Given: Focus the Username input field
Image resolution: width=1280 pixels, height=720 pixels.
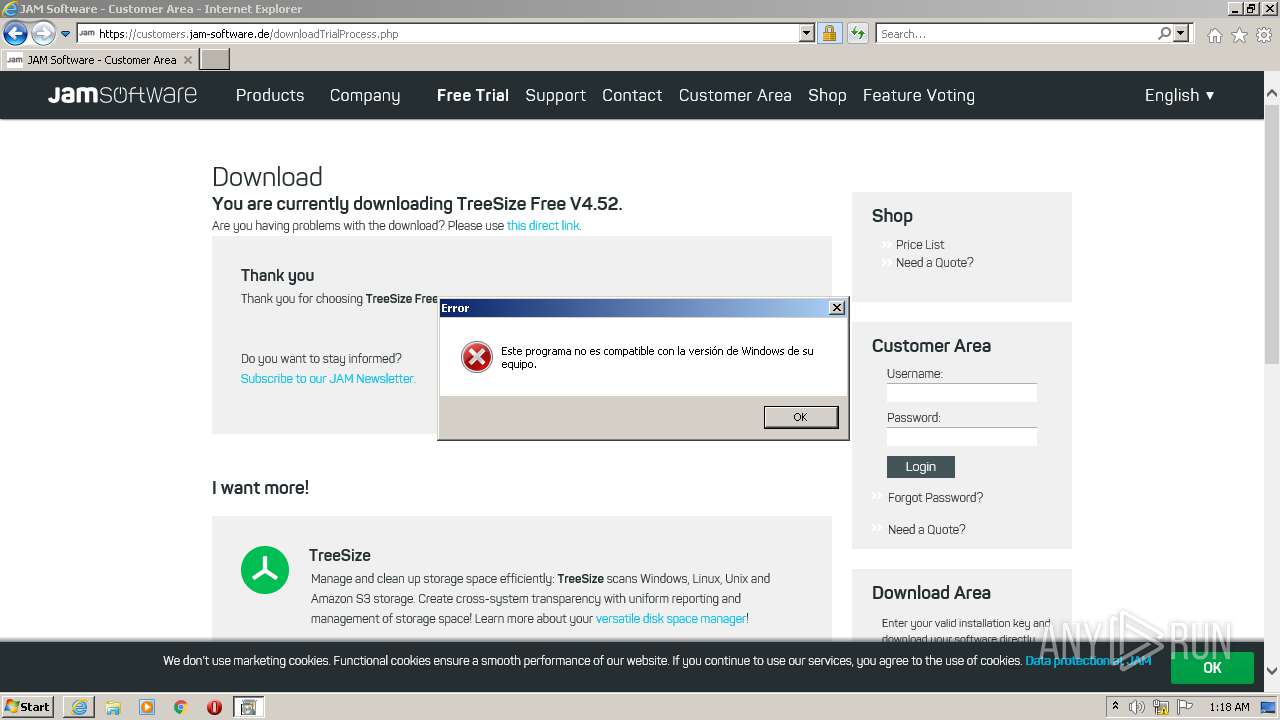Looking at the screenshot, I should click(x=962, y=393).
